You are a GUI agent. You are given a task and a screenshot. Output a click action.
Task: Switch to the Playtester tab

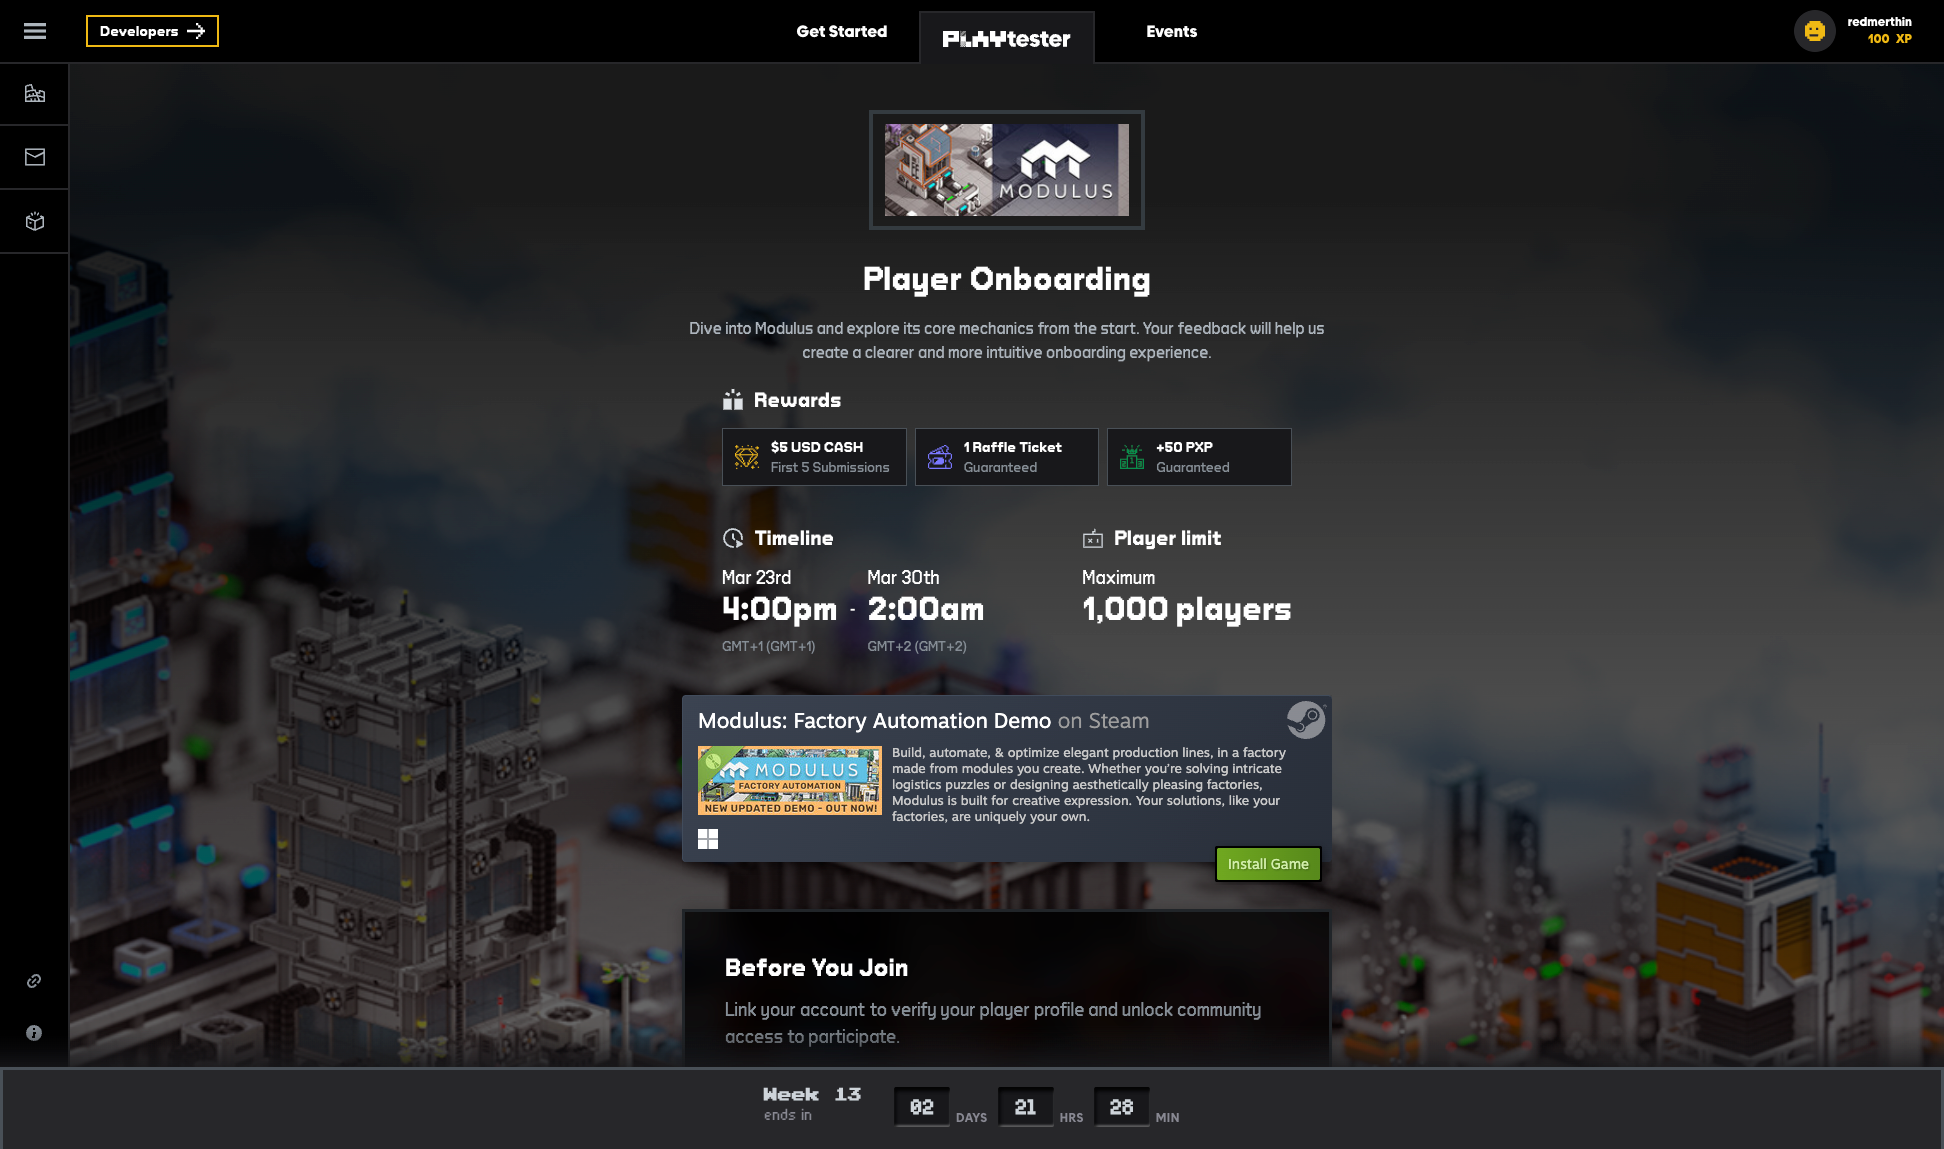point(1007,36)
